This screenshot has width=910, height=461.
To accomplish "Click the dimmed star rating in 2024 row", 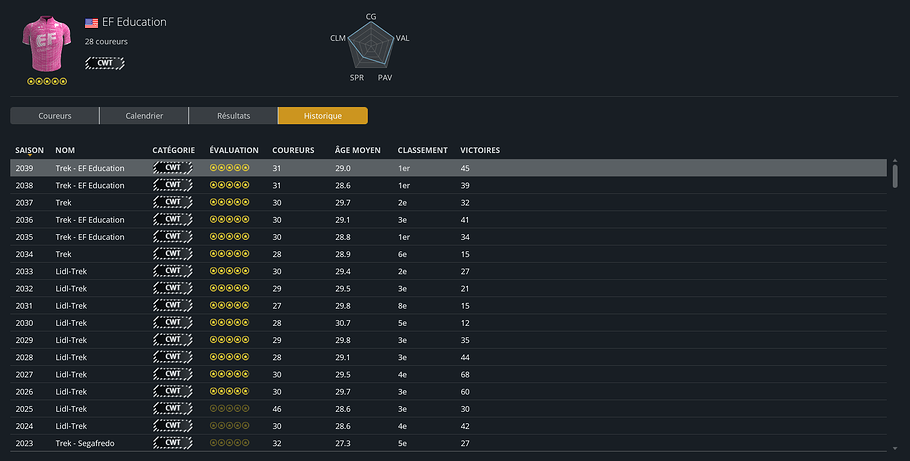I will point(229,426).
